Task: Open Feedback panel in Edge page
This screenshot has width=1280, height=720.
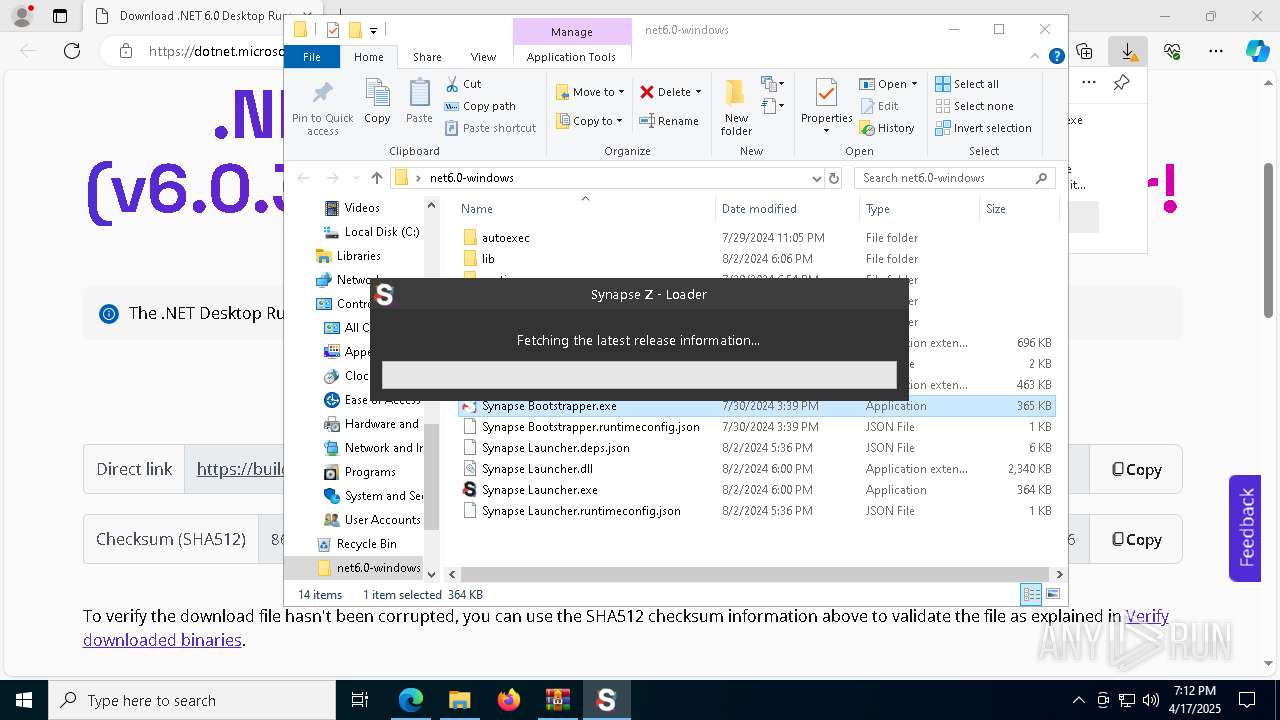Action: coord(1245,528)
